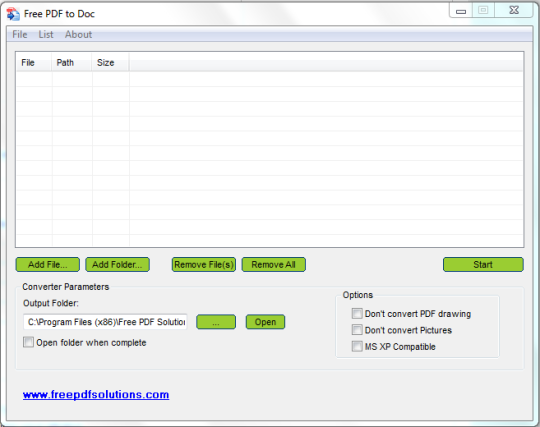540x427 pixels.
Task: Enable MS XP Compatible option
Action: pyautogui.click(x=357, y=346)
